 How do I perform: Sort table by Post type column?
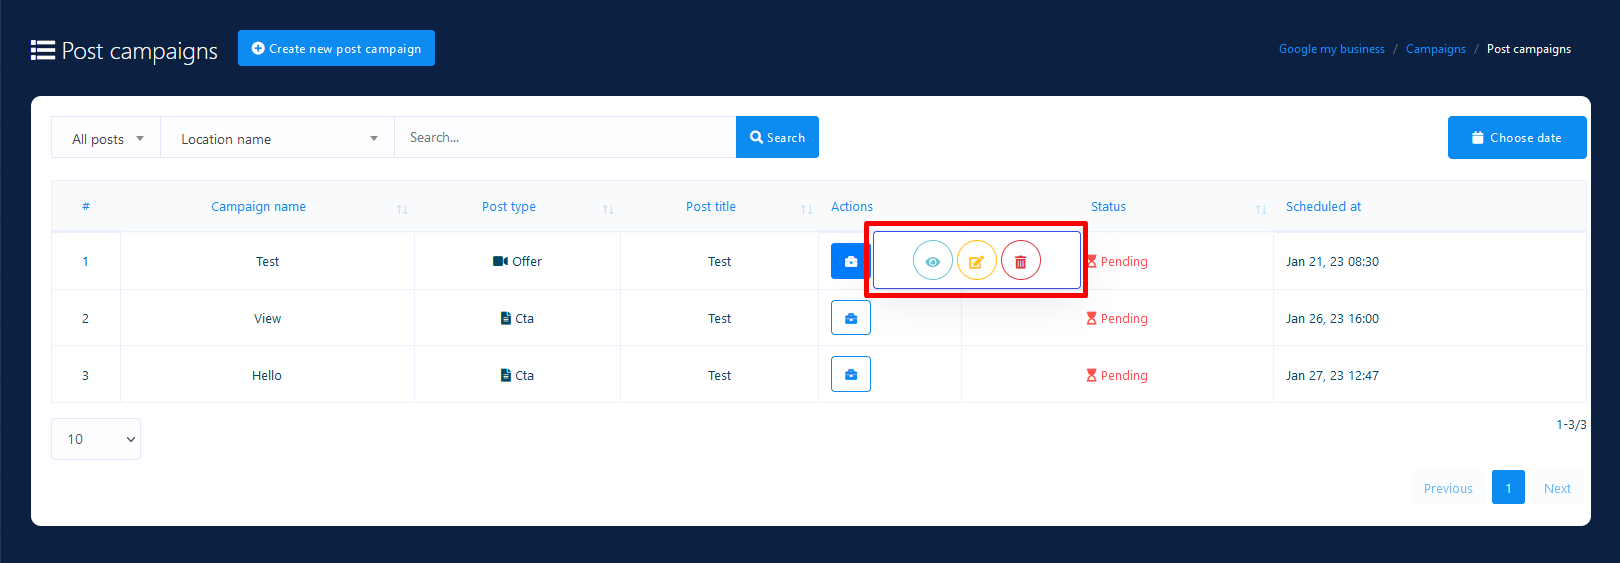[x=608, y=208]
